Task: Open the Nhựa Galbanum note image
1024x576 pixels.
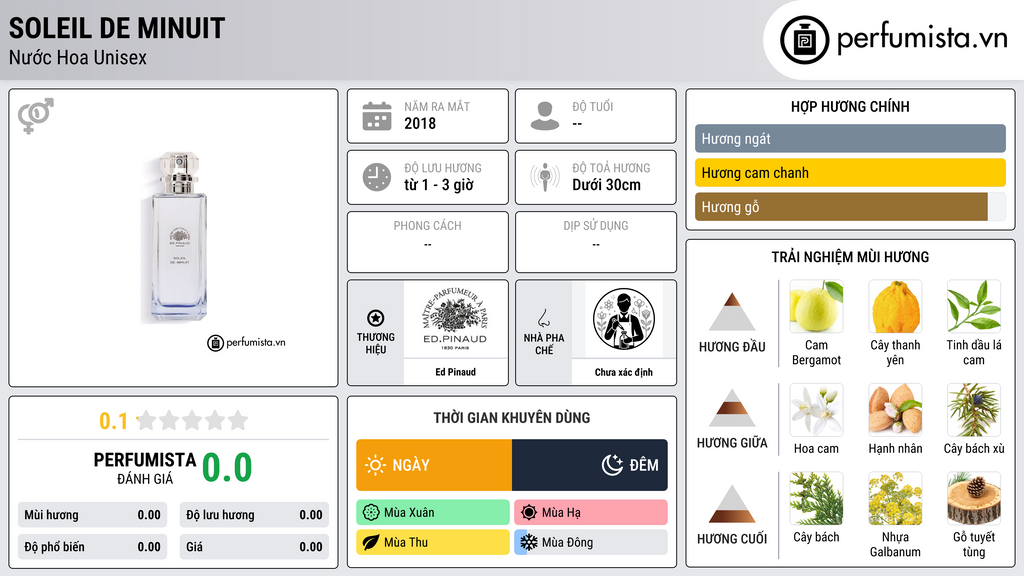Action: click(x=895, y=498)
